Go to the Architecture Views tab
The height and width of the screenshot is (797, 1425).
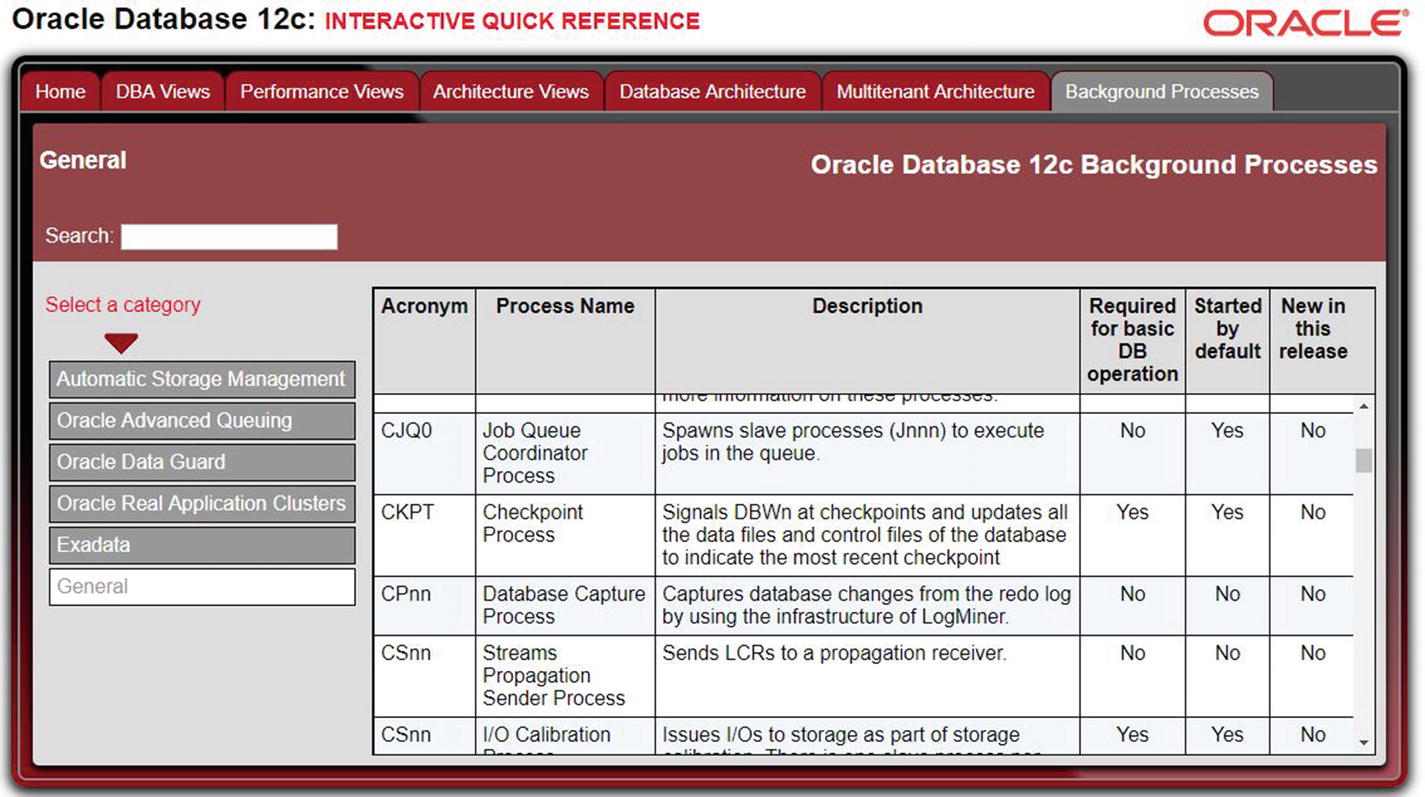(x=511, y=91)
